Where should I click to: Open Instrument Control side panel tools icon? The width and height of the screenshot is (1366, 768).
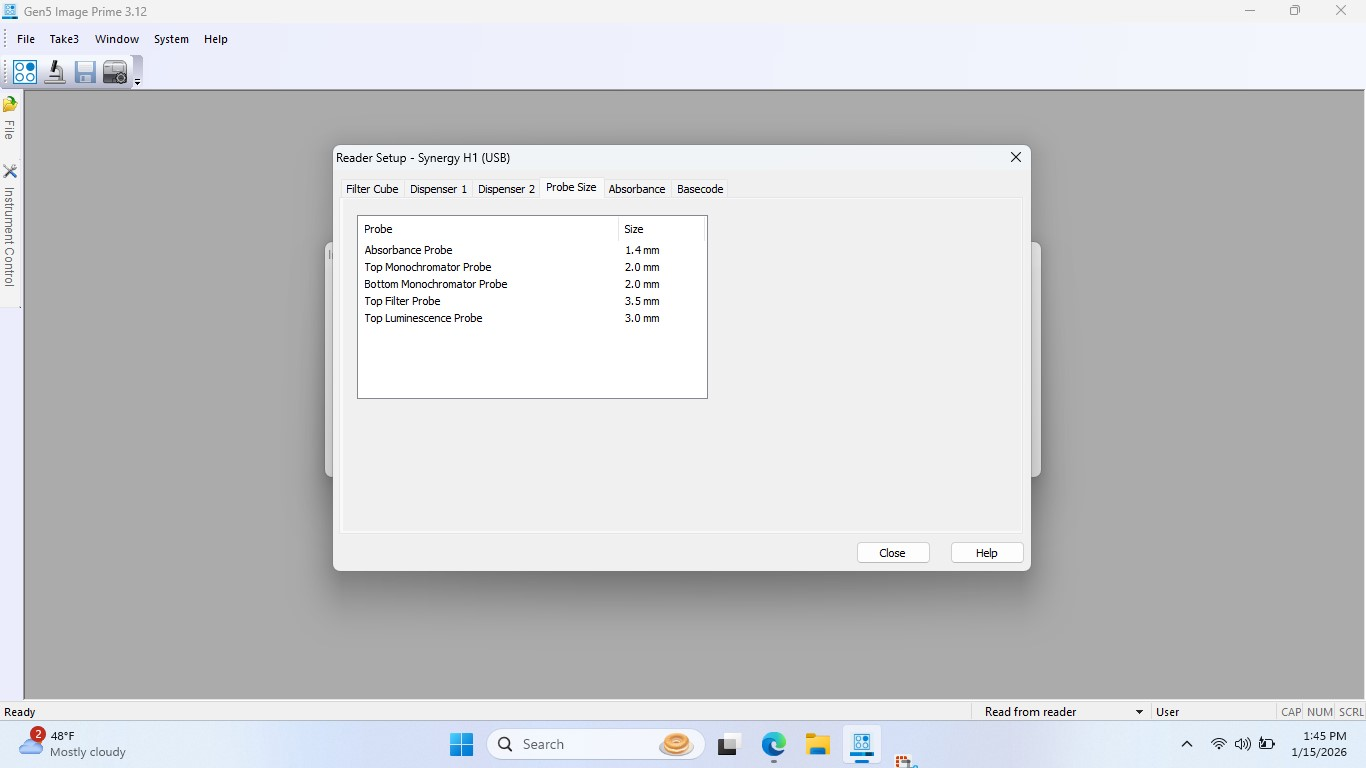[10, 171]
